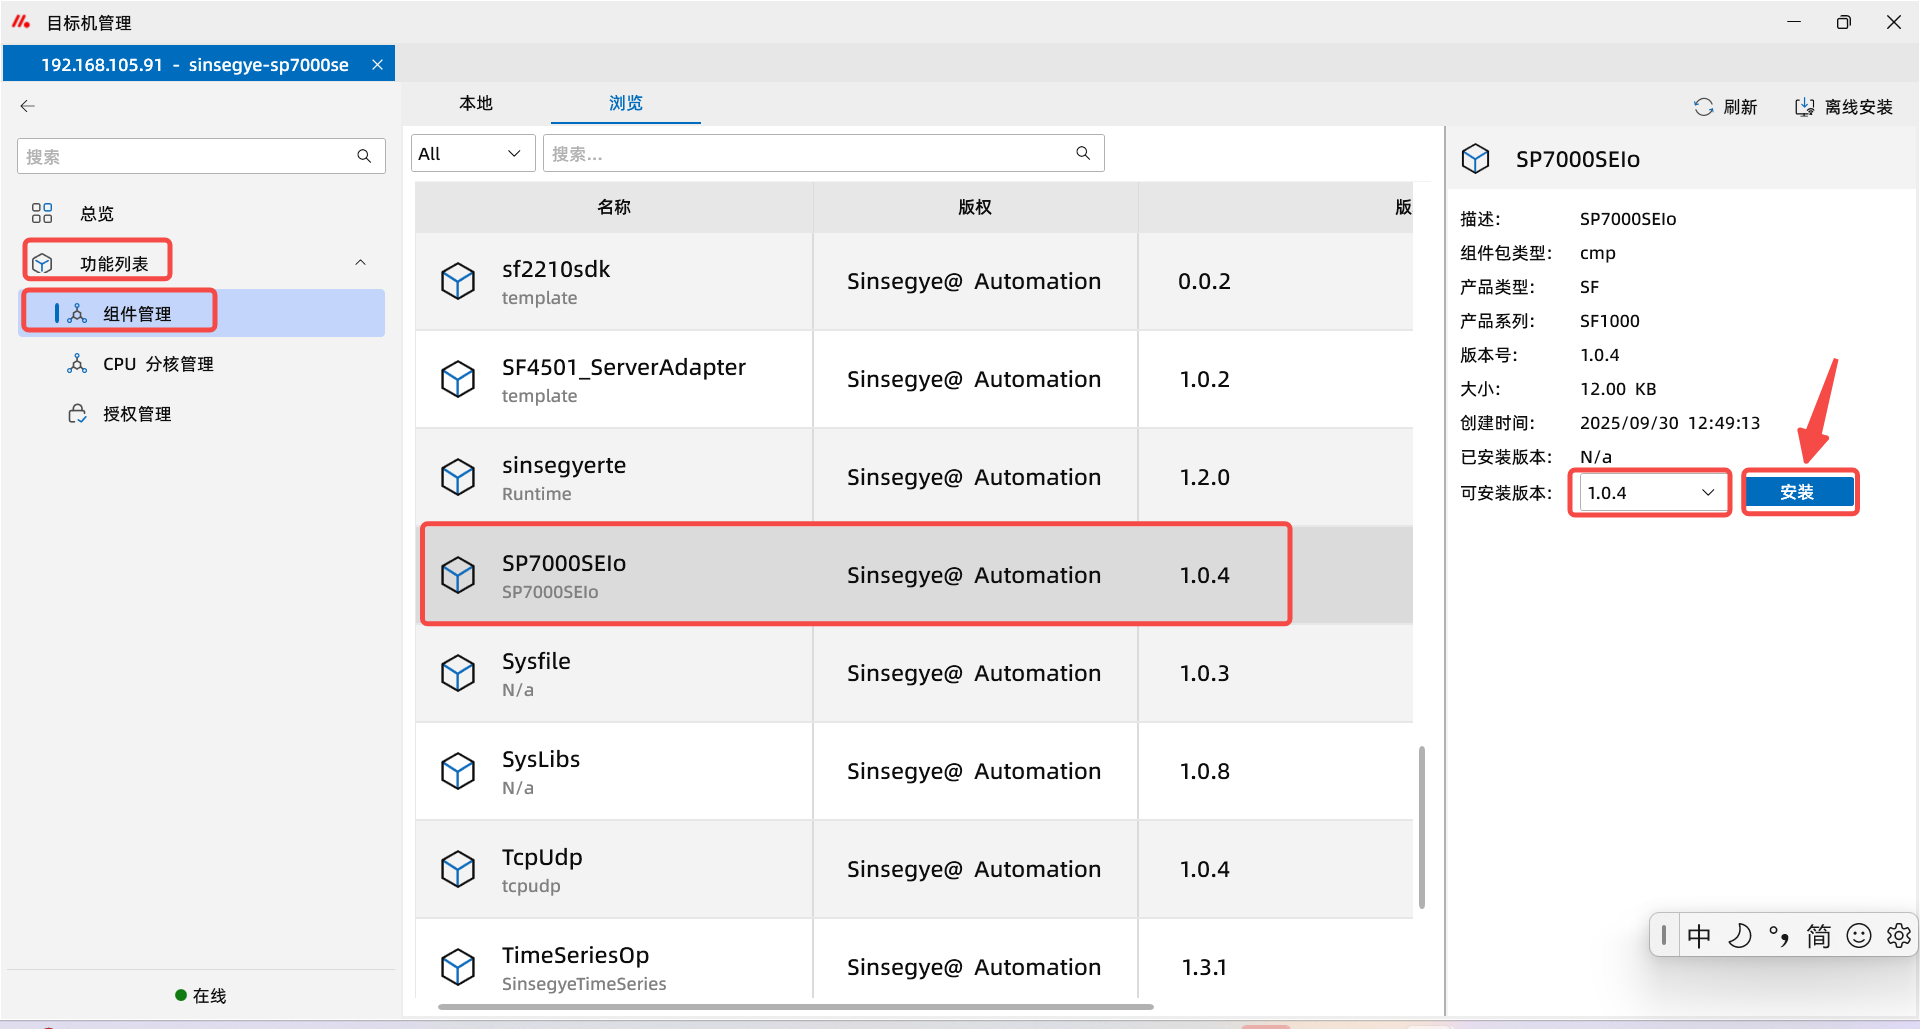This screenshot has width=1920, height=1029.
Task: Click the sinsegyerte package cube icon
Action: (x=458, y=477)
